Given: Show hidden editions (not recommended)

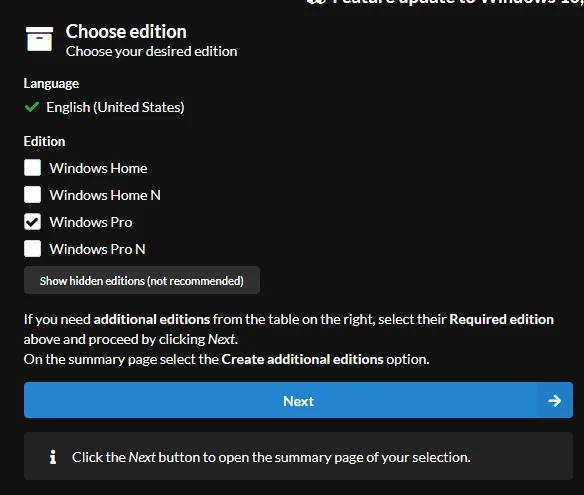Looking at the screenshot, I should click(x=142, y=280).
